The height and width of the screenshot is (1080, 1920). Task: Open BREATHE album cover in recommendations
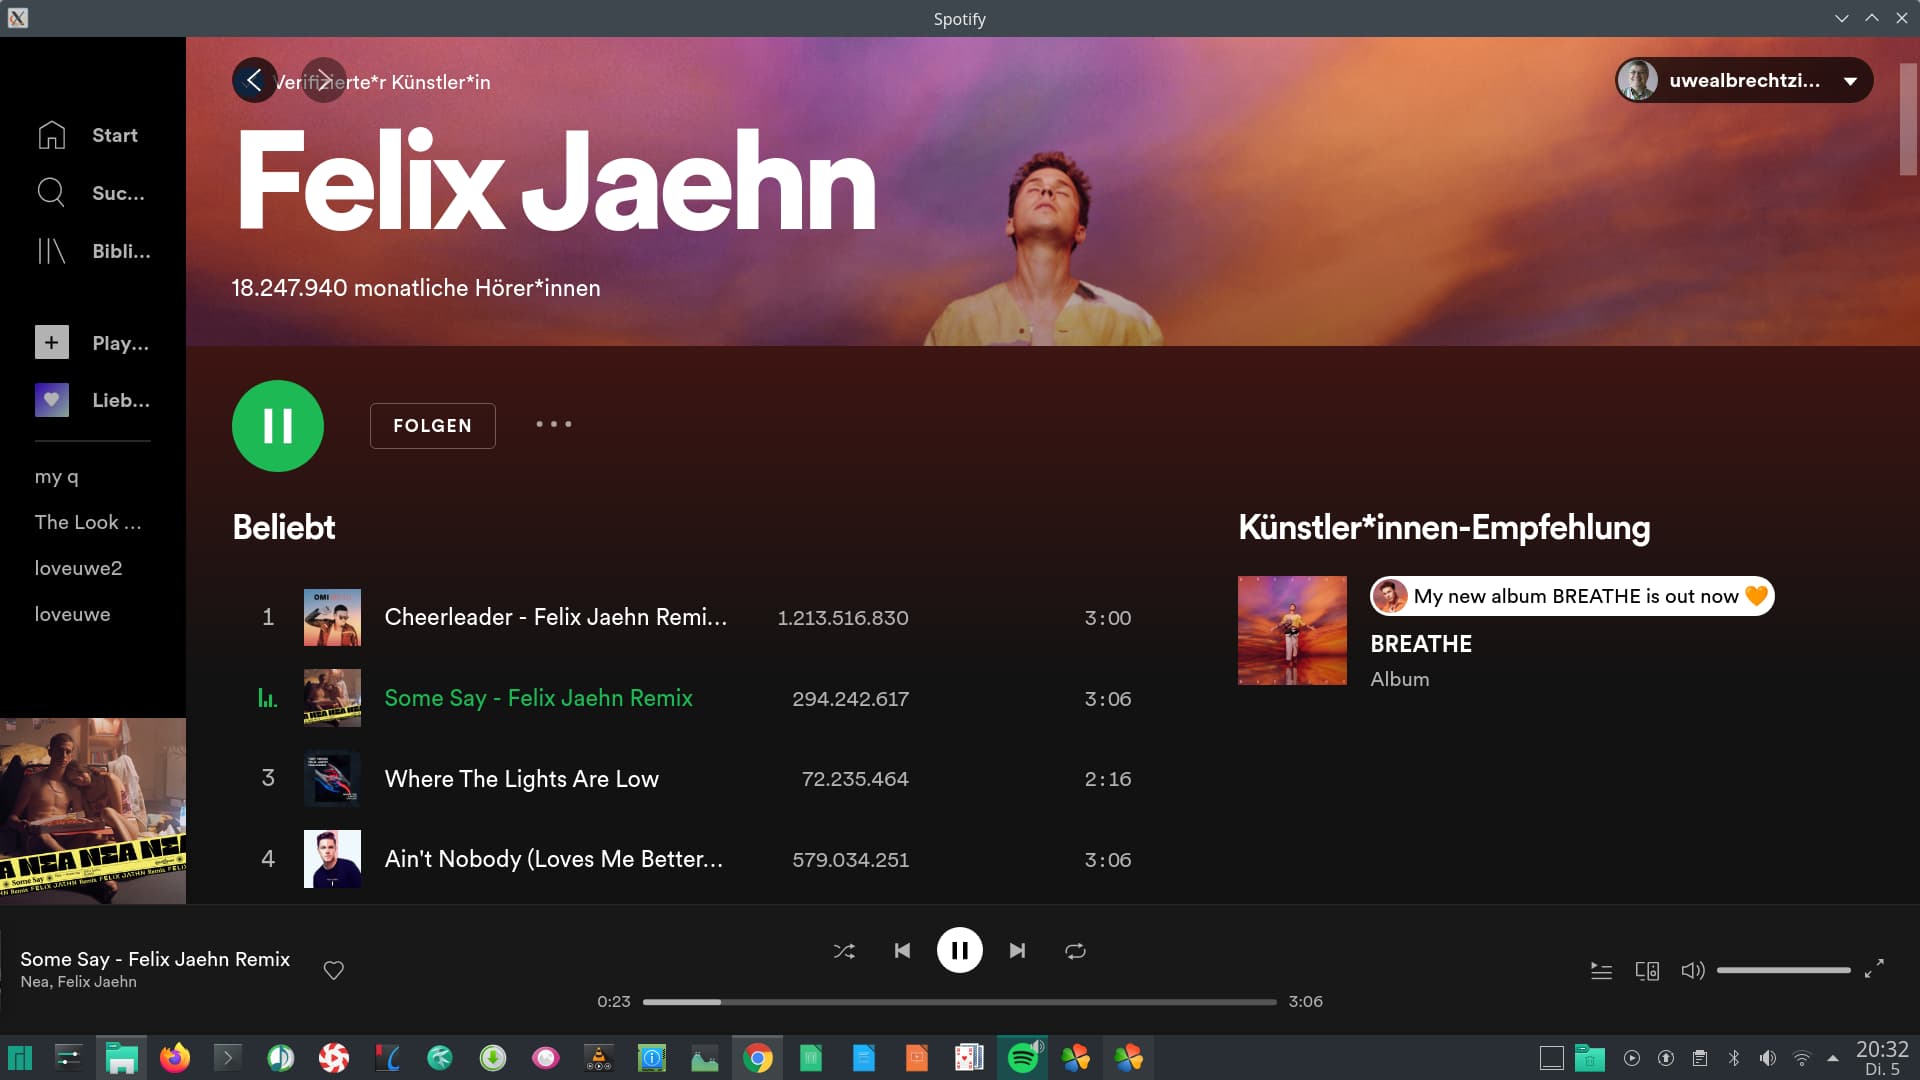[x=1292, y=630]
